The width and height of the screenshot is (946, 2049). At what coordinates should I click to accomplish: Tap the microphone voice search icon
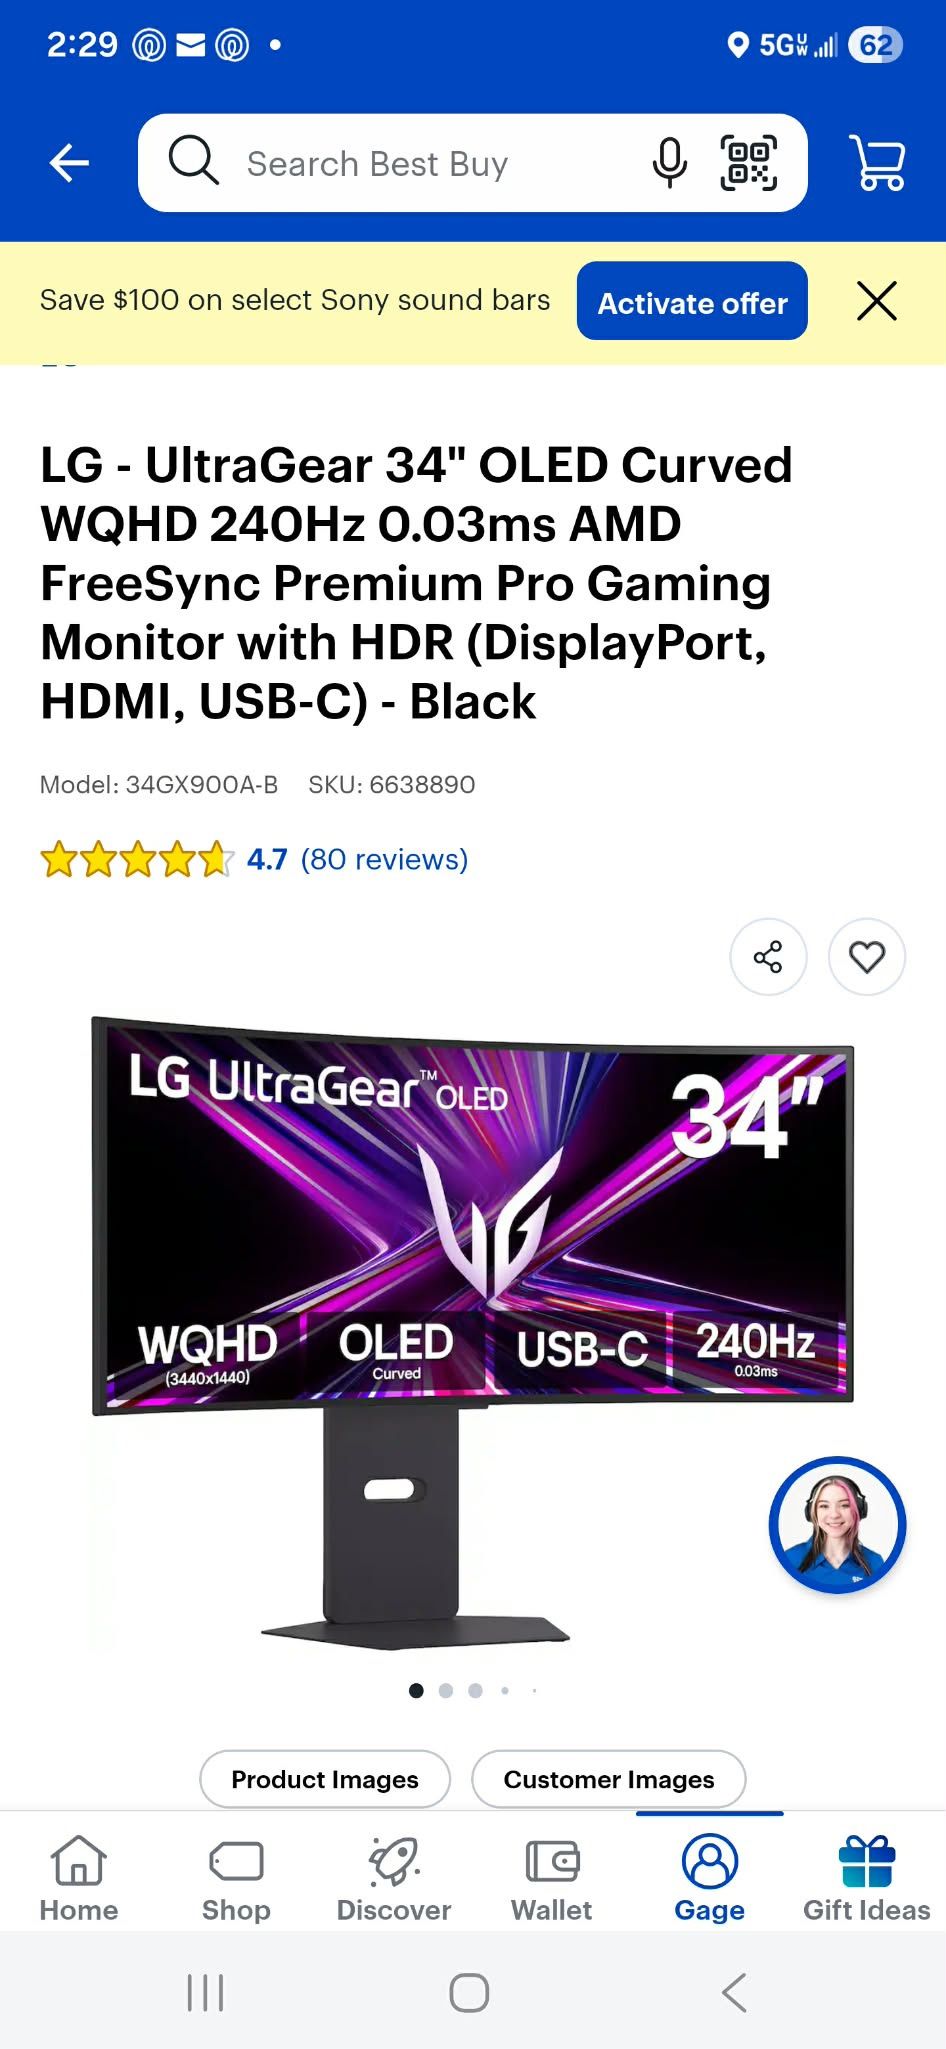[x=669, y=163]
